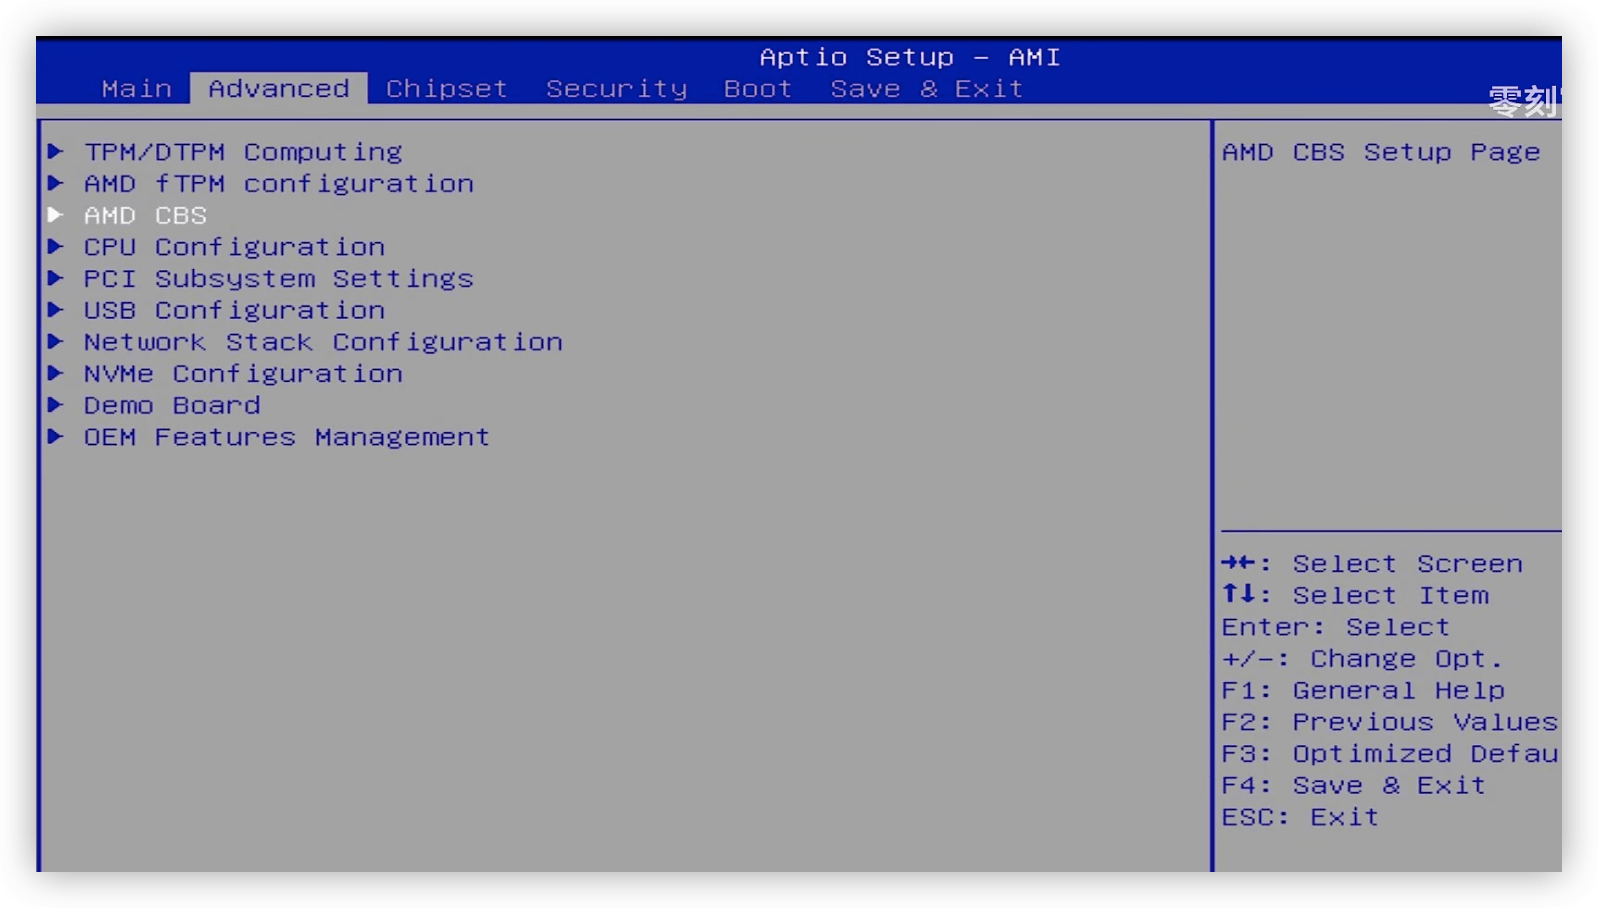The width and height of the screenshot is (1598, 908).
Task: Click left-right arrows icon for Select Screen
Action: (1239, 563)
